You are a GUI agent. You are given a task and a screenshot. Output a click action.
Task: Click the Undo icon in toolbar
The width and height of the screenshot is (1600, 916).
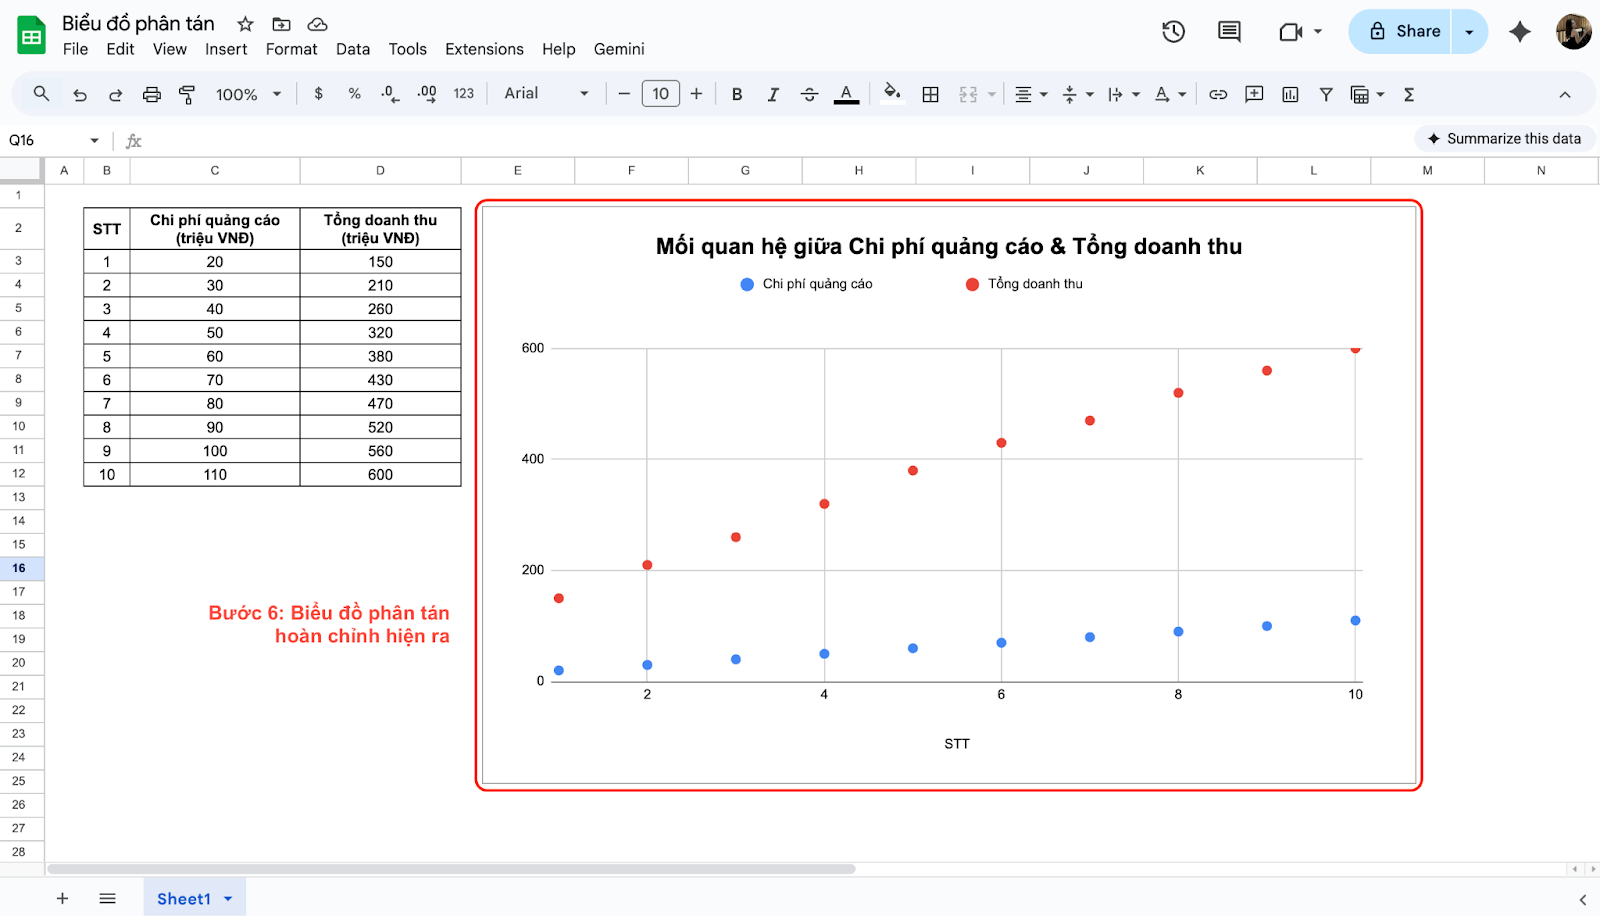(80, 94)
